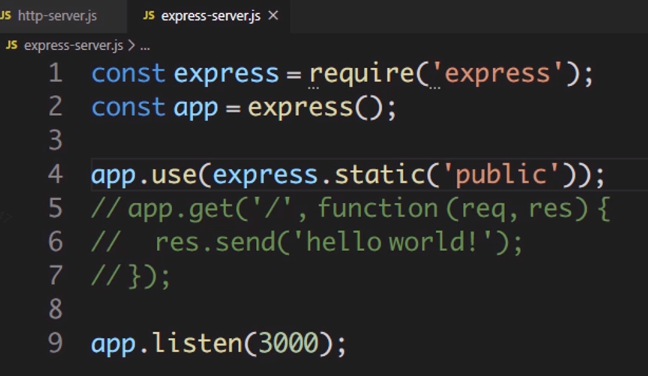Click 'app' at start of line 4
The image size is (648, 376).
(x=113, y=176)
